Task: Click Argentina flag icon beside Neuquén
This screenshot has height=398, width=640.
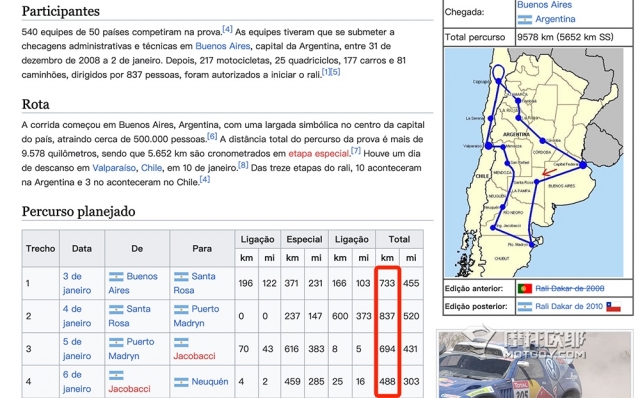Action: point(181,382)
